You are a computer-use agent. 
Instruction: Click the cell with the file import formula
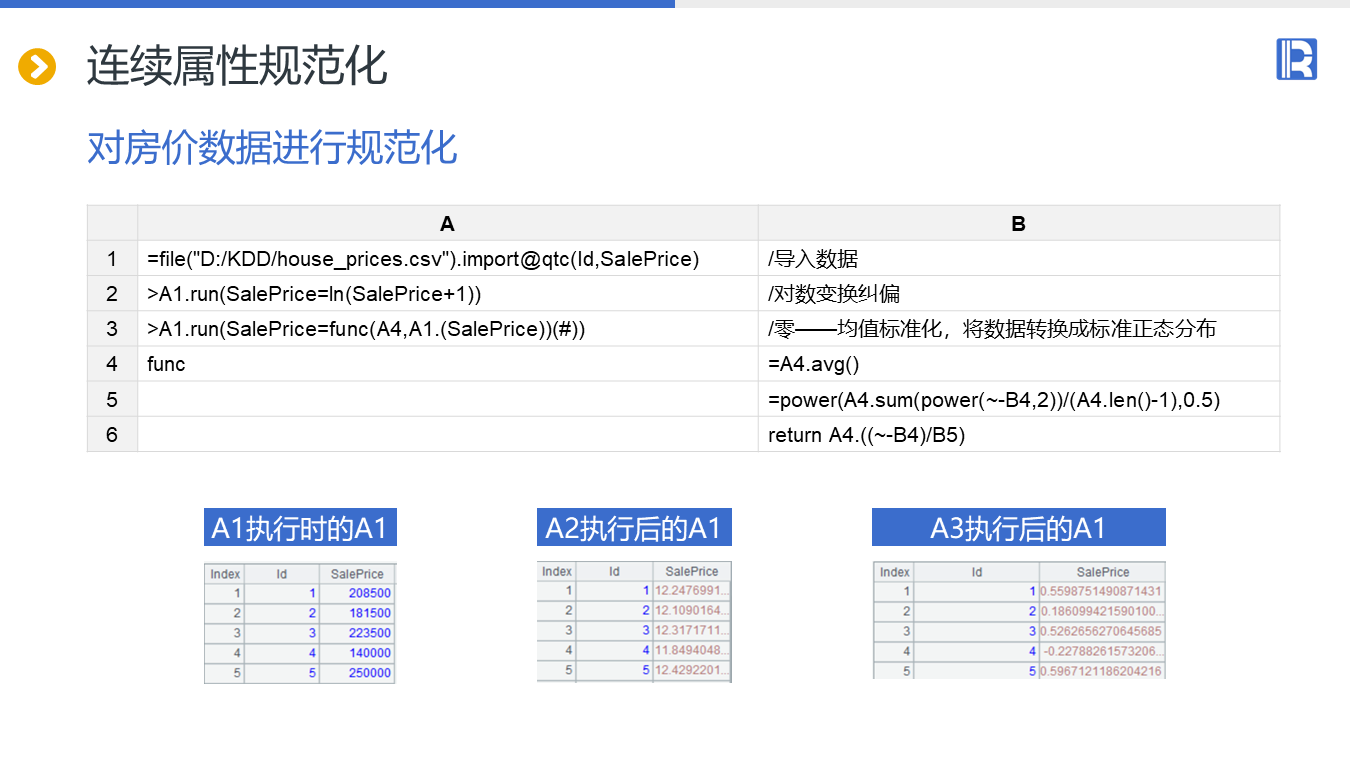click(x=447, y=259)
